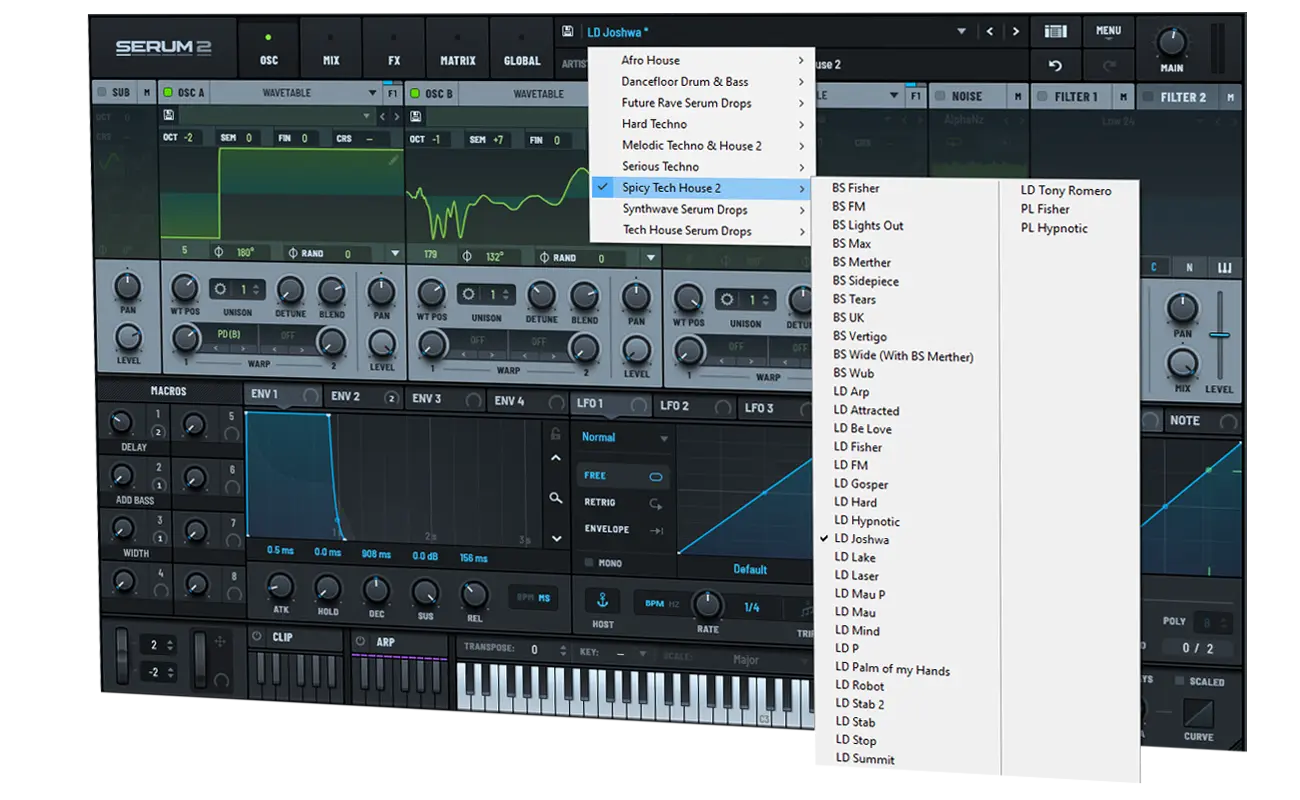
Task: Open the preset browser icon next to MENU
Action: pyautogui.click(x=1055, y=31)
